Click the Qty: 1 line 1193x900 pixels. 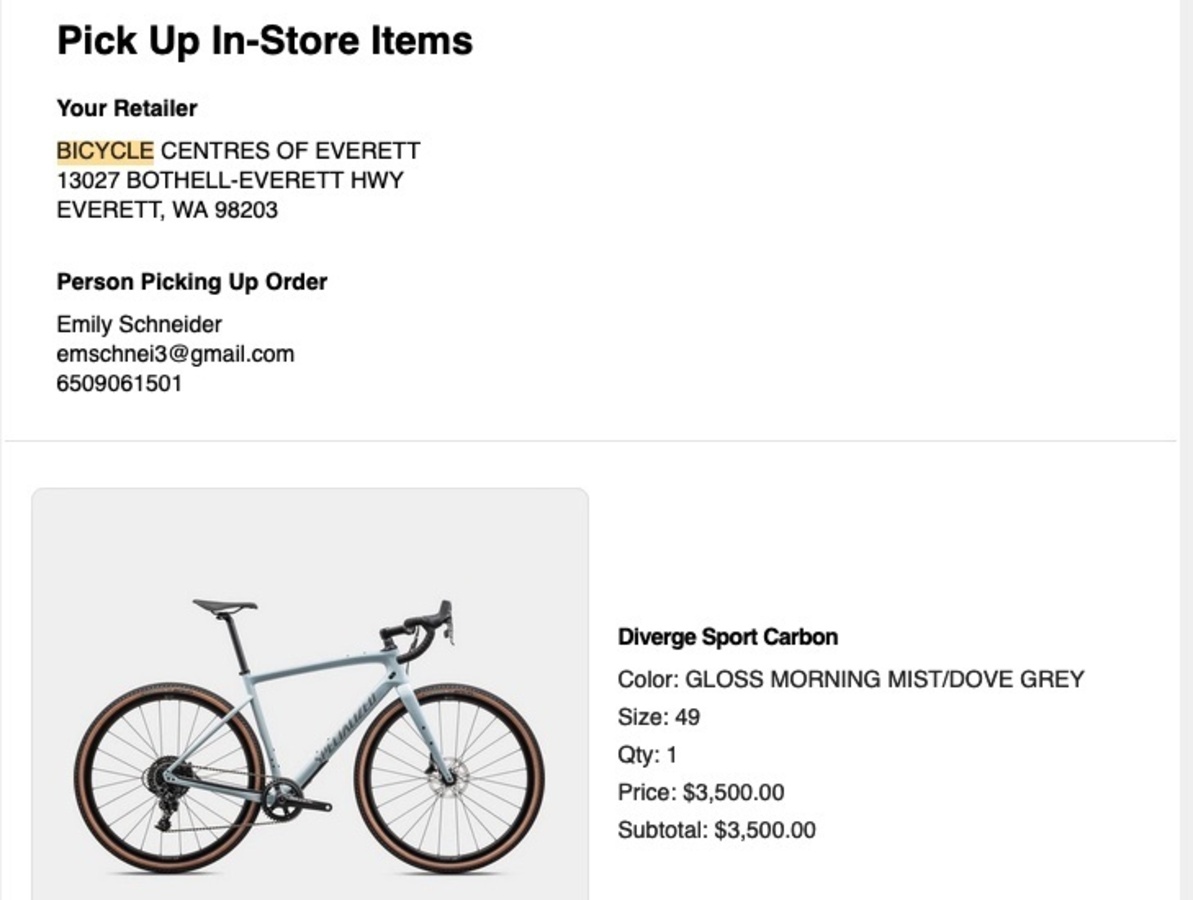[x=647, y=755]
